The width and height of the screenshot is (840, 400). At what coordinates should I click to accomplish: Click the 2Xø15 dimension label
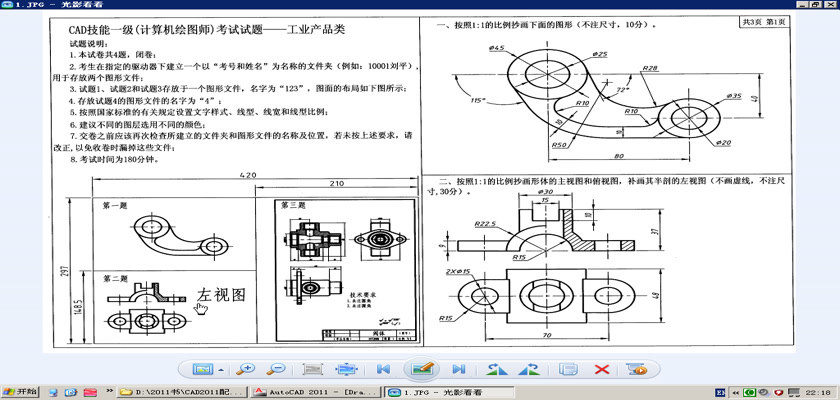tap(458, 271)
